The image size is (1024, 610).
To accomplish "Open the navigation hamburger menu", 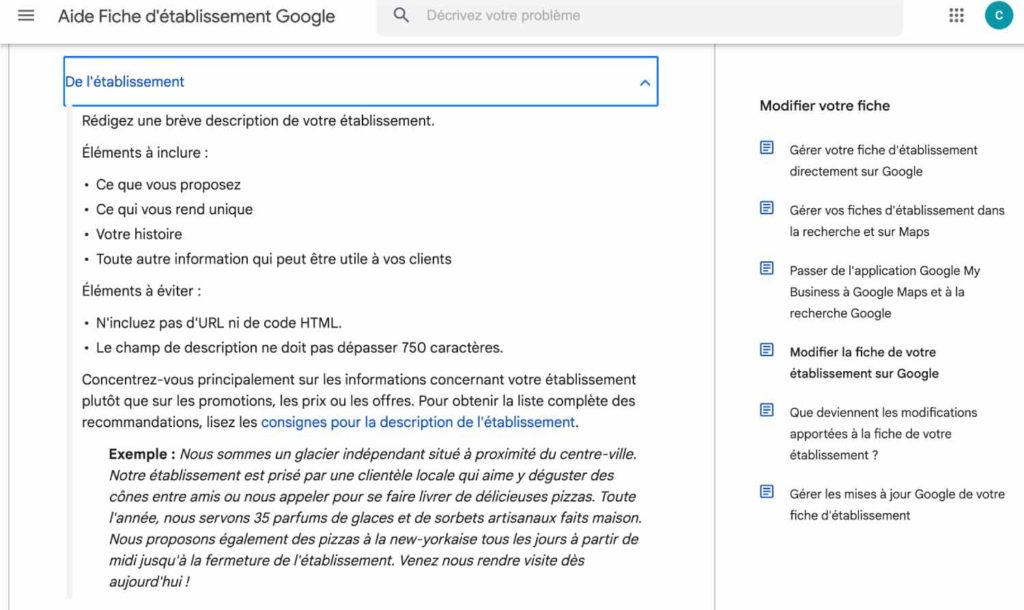I will pos(26,16).
